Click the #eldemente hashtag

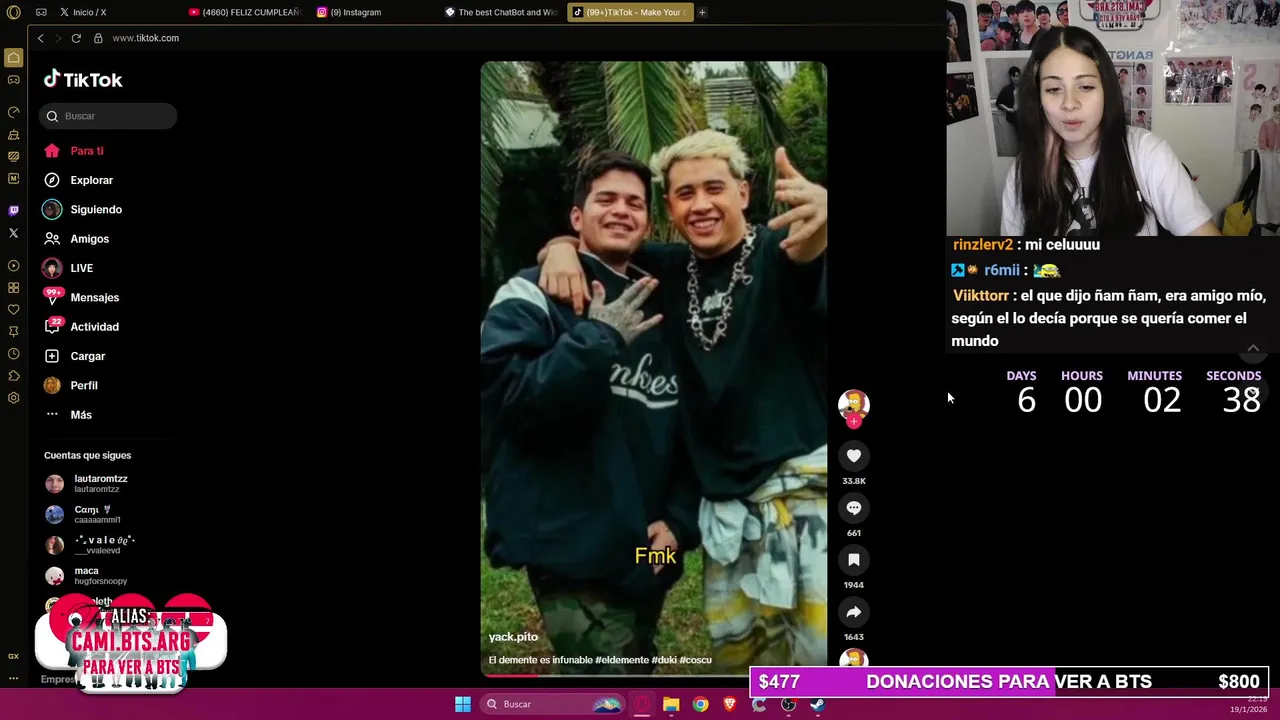[624, 660]
